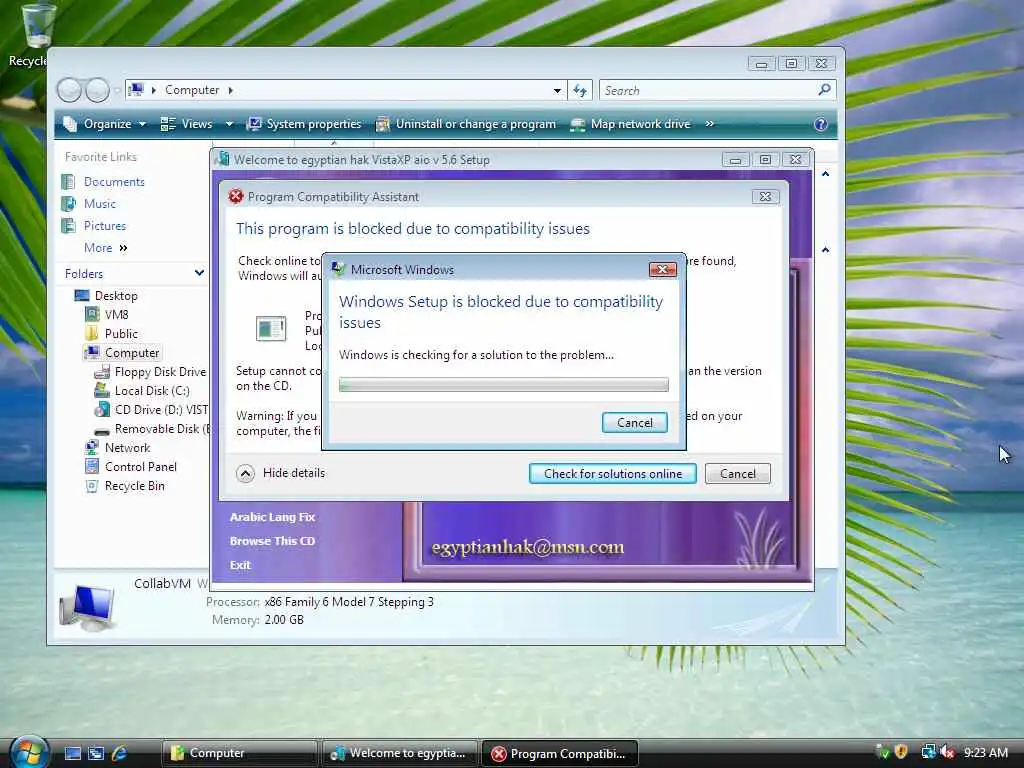Image resolution: width=1024 pixels, height=768 pixels.
Task: Click Uninstall or change a program
Action: pos(466,124)
